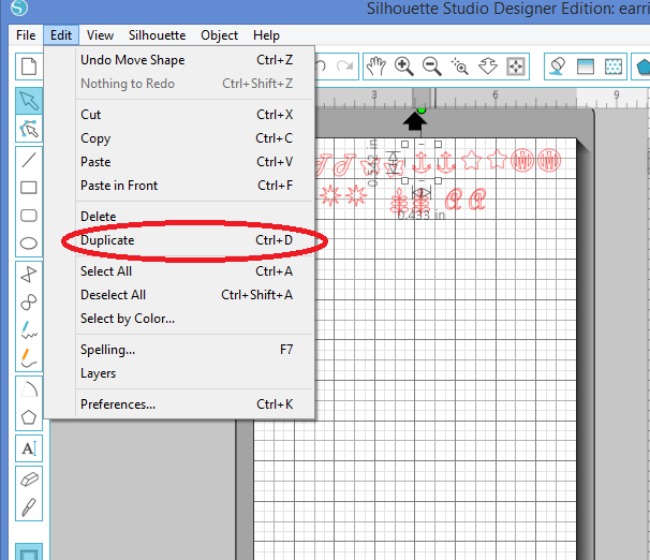Click the Fit to Window icon
Viewport: 650px width, 560px height.
click(x=515, y=66)
